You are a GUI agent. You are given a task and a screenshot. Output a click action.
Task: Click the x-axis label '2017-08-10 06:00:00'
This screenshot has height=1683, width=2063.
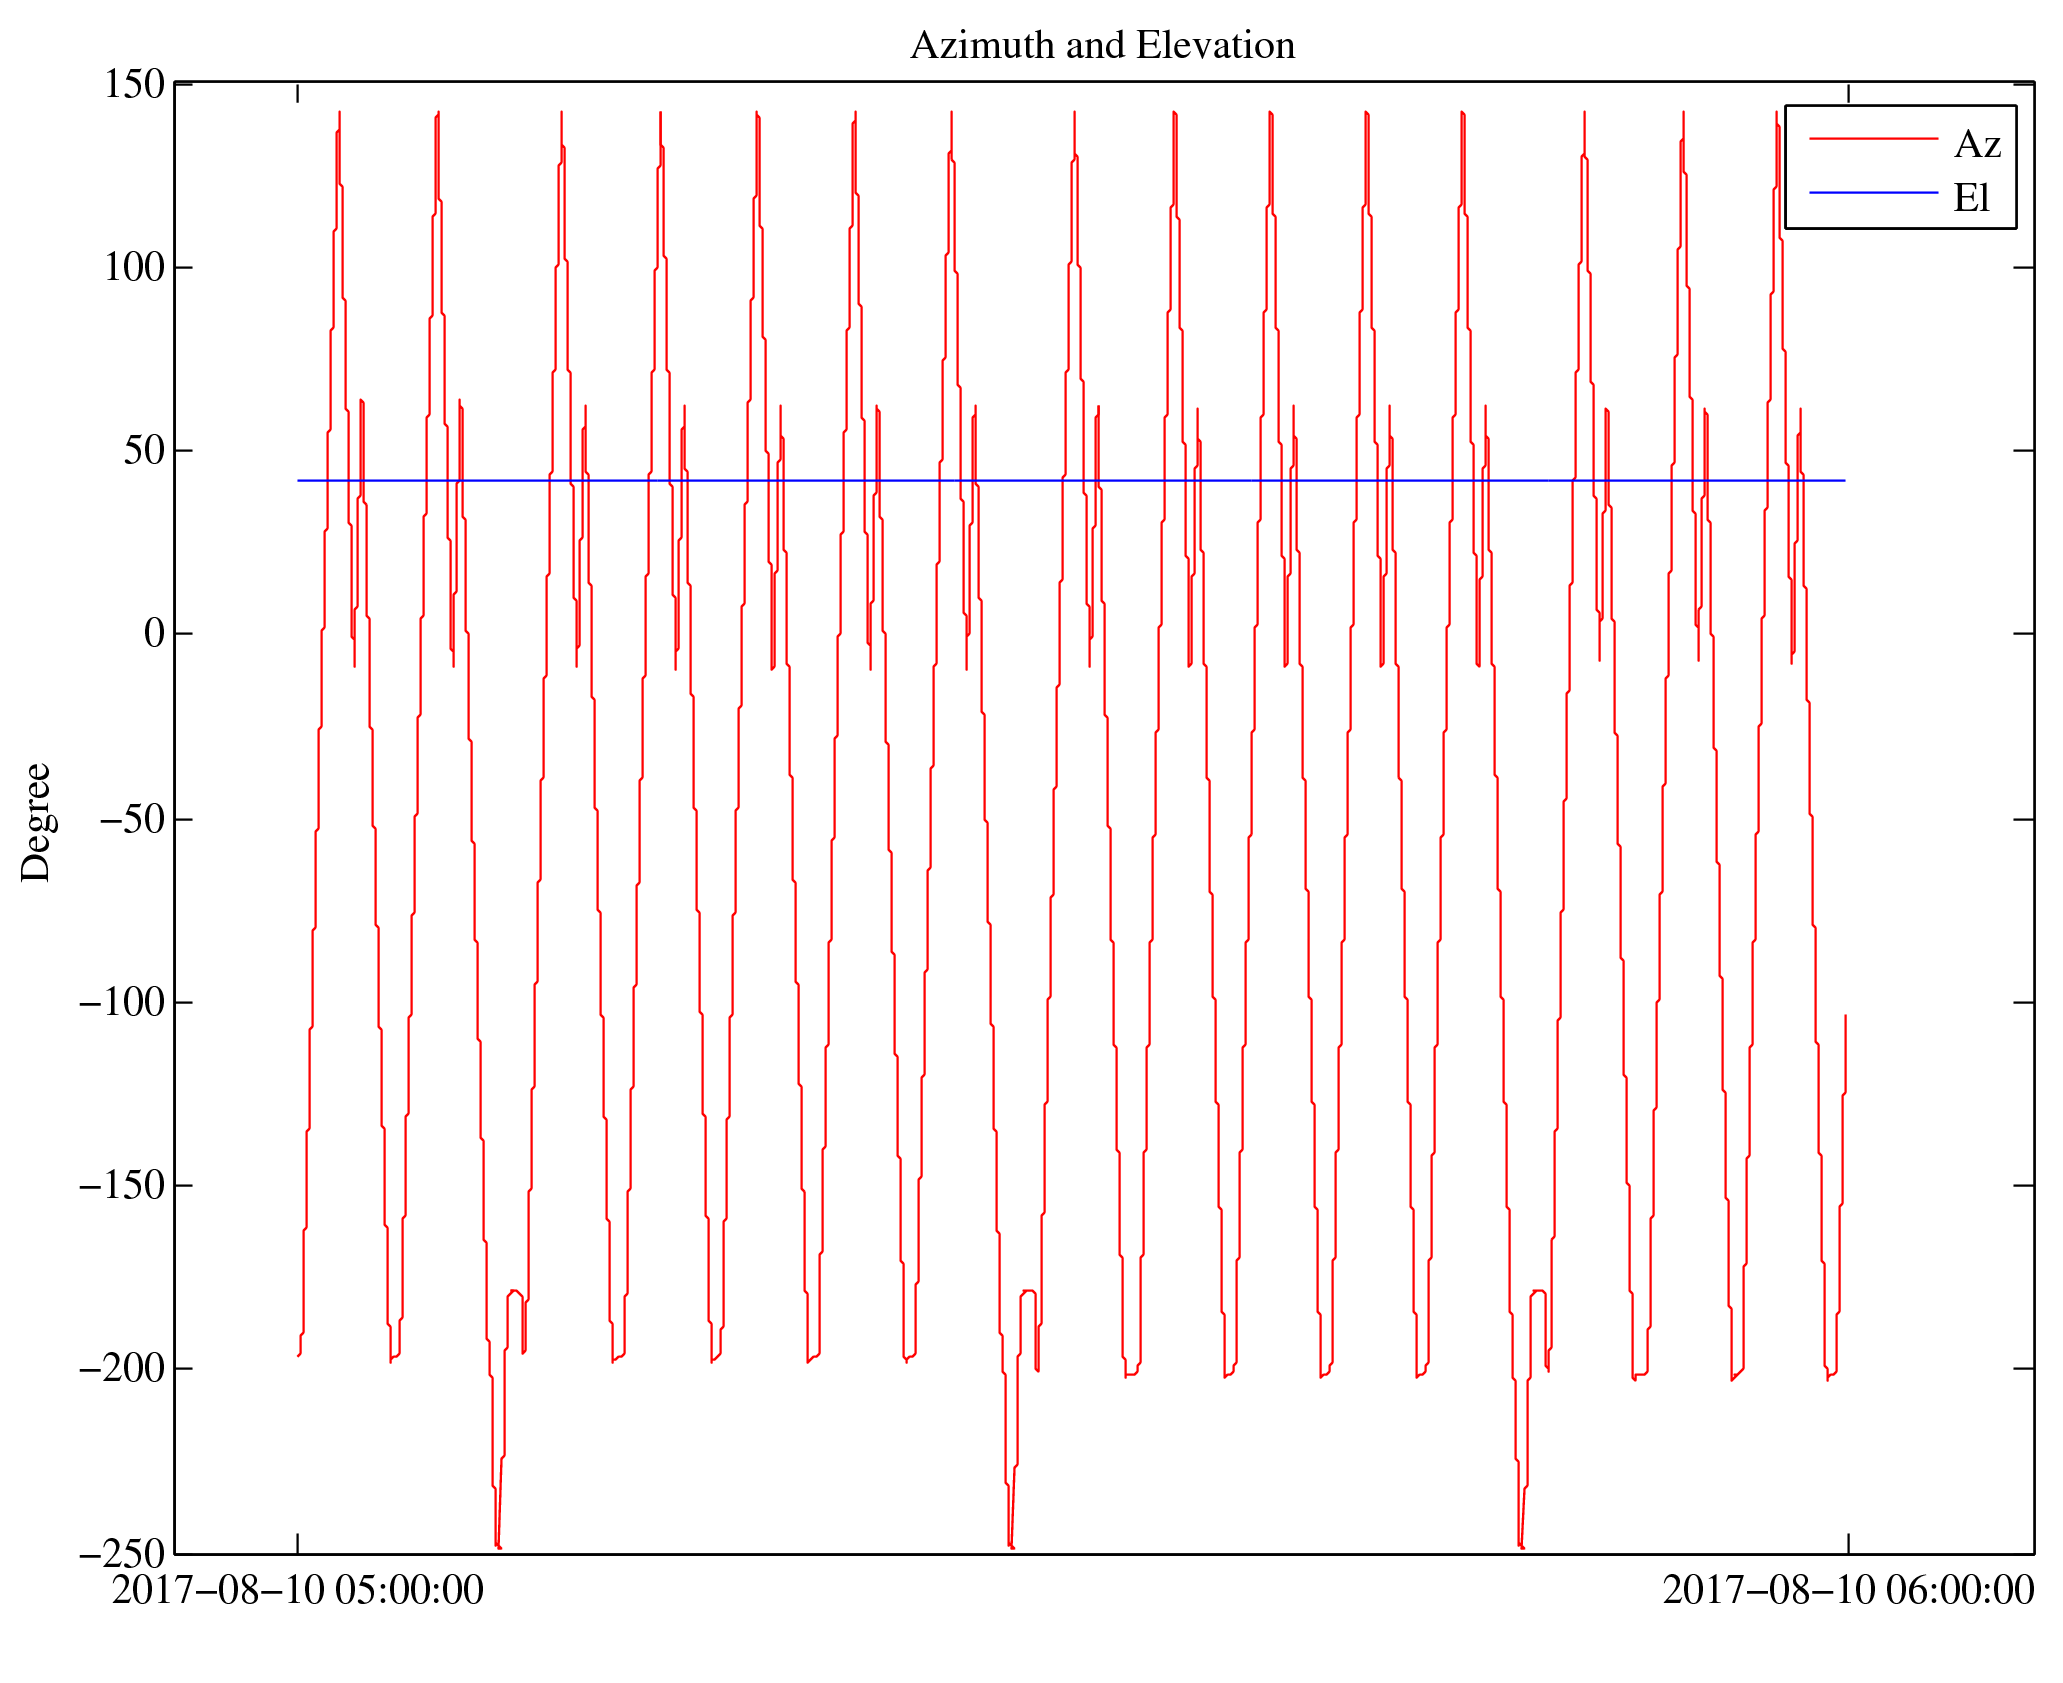point(1849,1590)
